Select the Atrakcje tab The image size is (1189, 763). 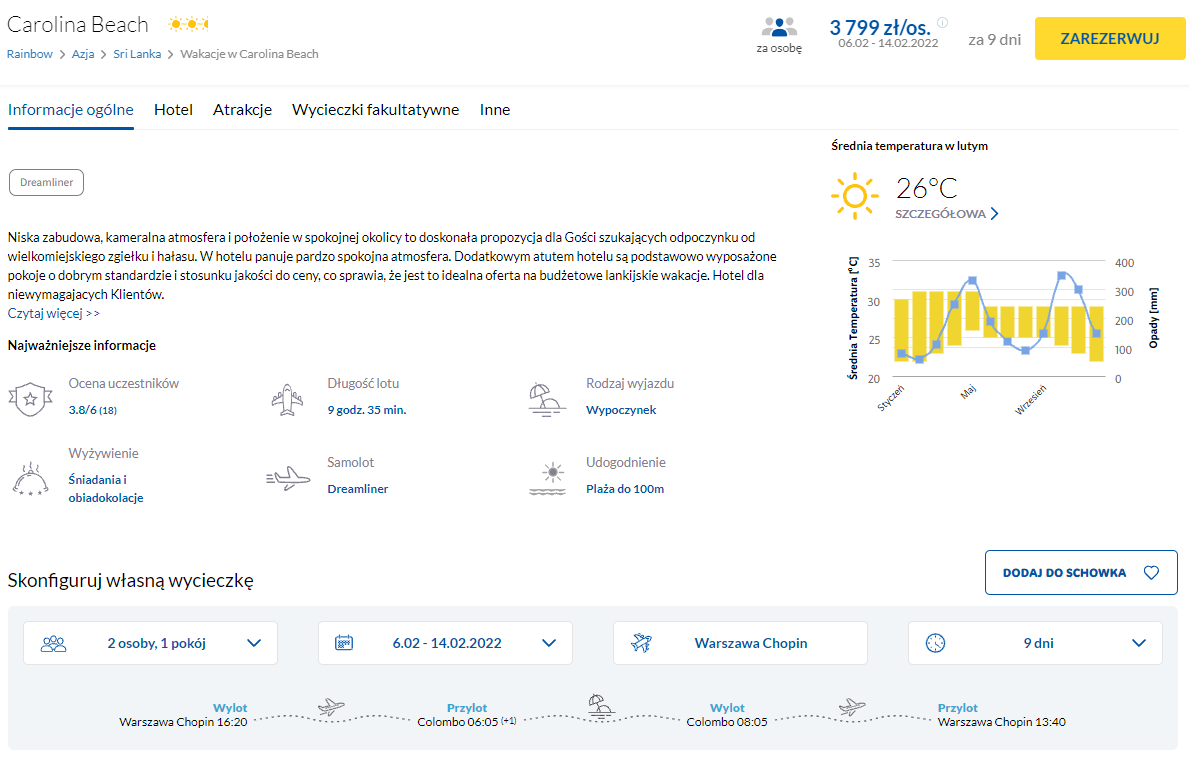242,110
